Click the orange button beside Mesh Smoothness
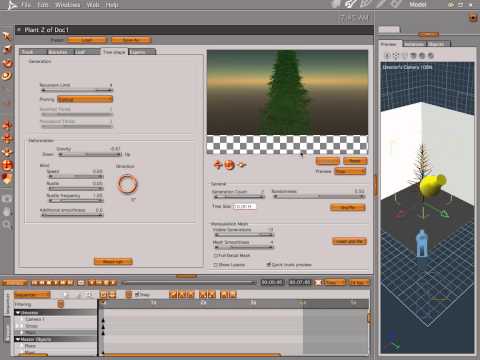Image resolution: width=480 pixels, height=360 pixels. [x=350, y=241]
